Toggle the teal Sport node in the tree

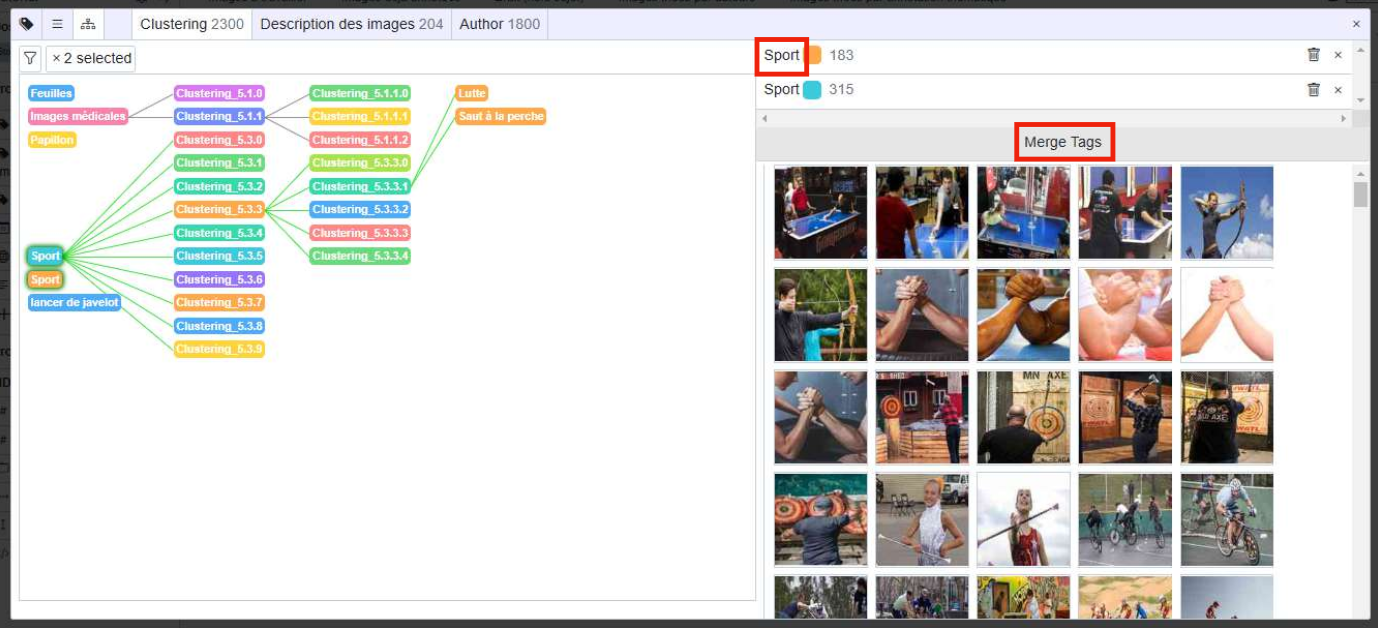point(45,256)
